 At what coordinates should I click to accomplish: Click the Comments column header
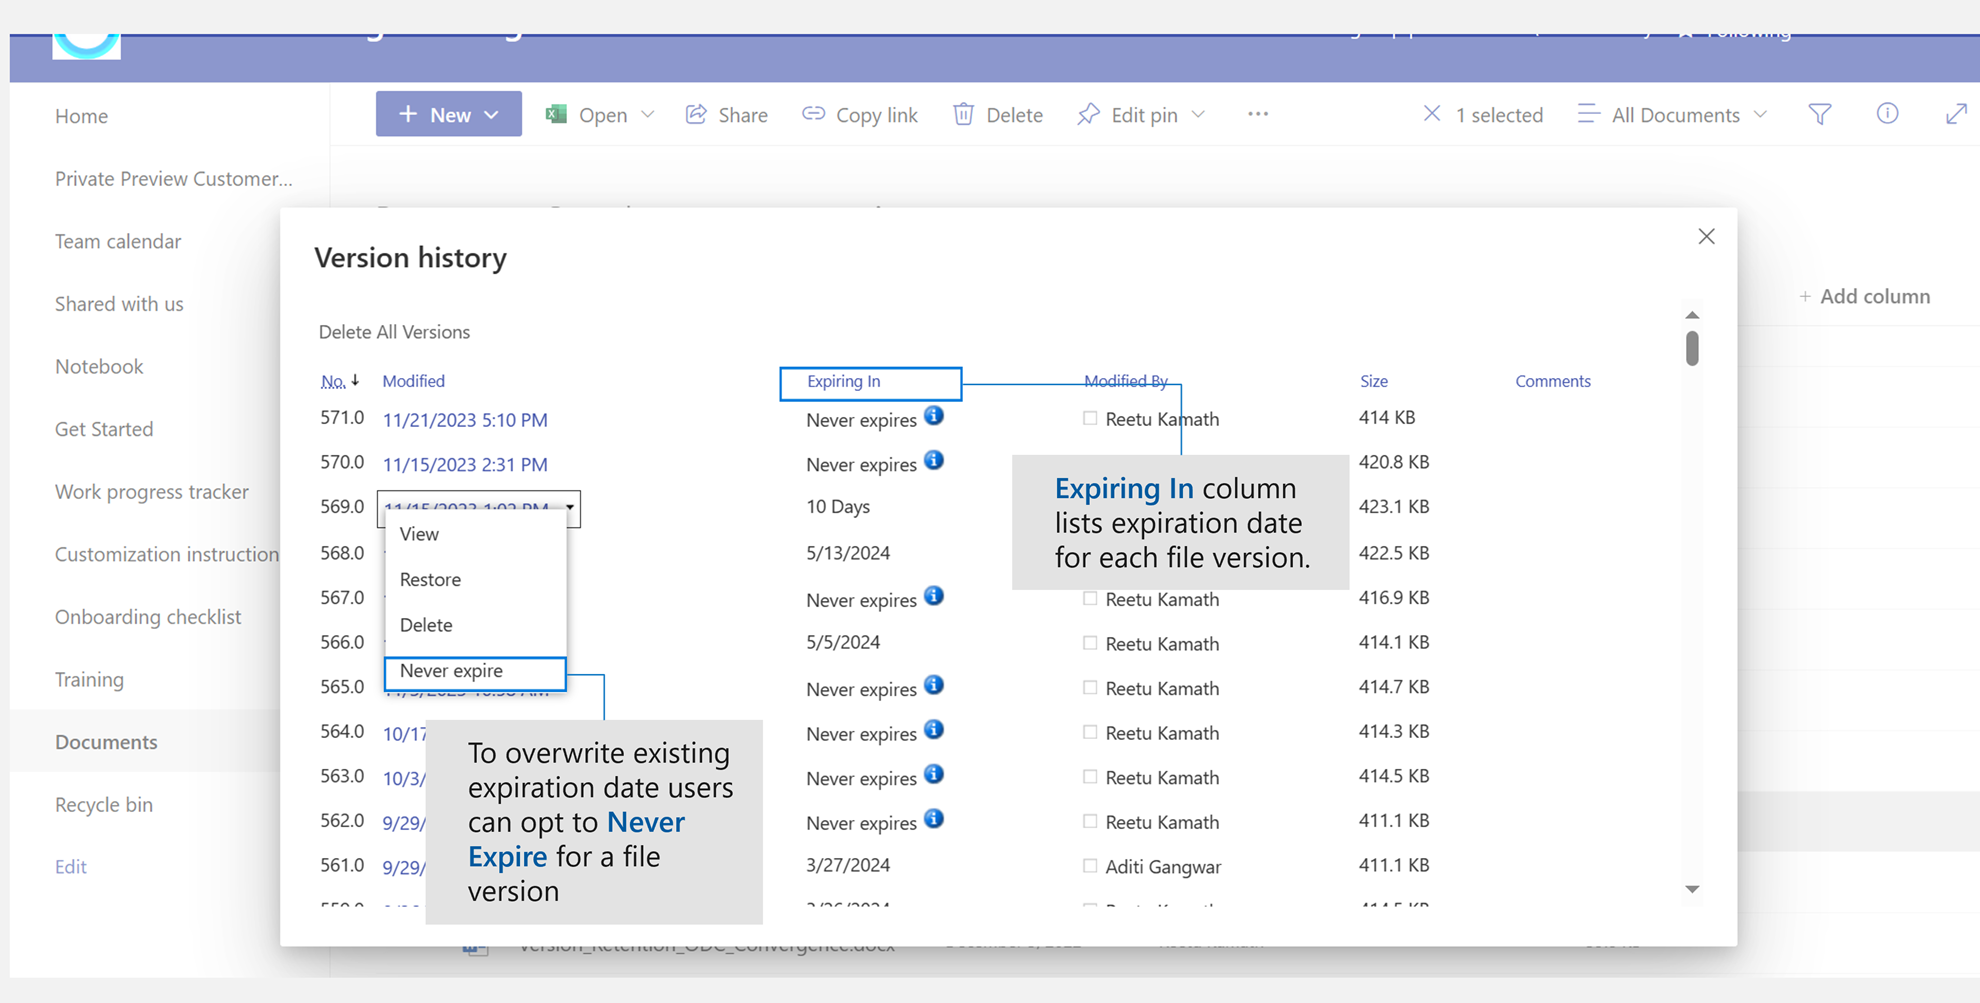(x=1553, y=381)
